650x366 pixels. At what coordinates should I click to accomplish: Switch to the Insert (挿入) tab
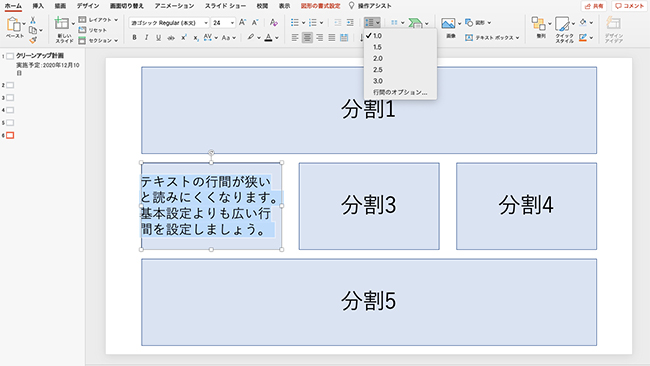pyautogui.click(x=38, y=6)
